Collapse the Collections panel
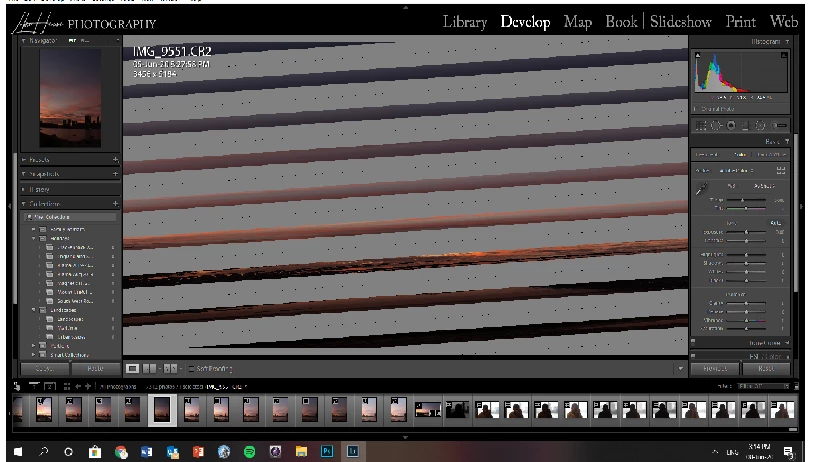 pyautogui.click(x=24, y=204)
